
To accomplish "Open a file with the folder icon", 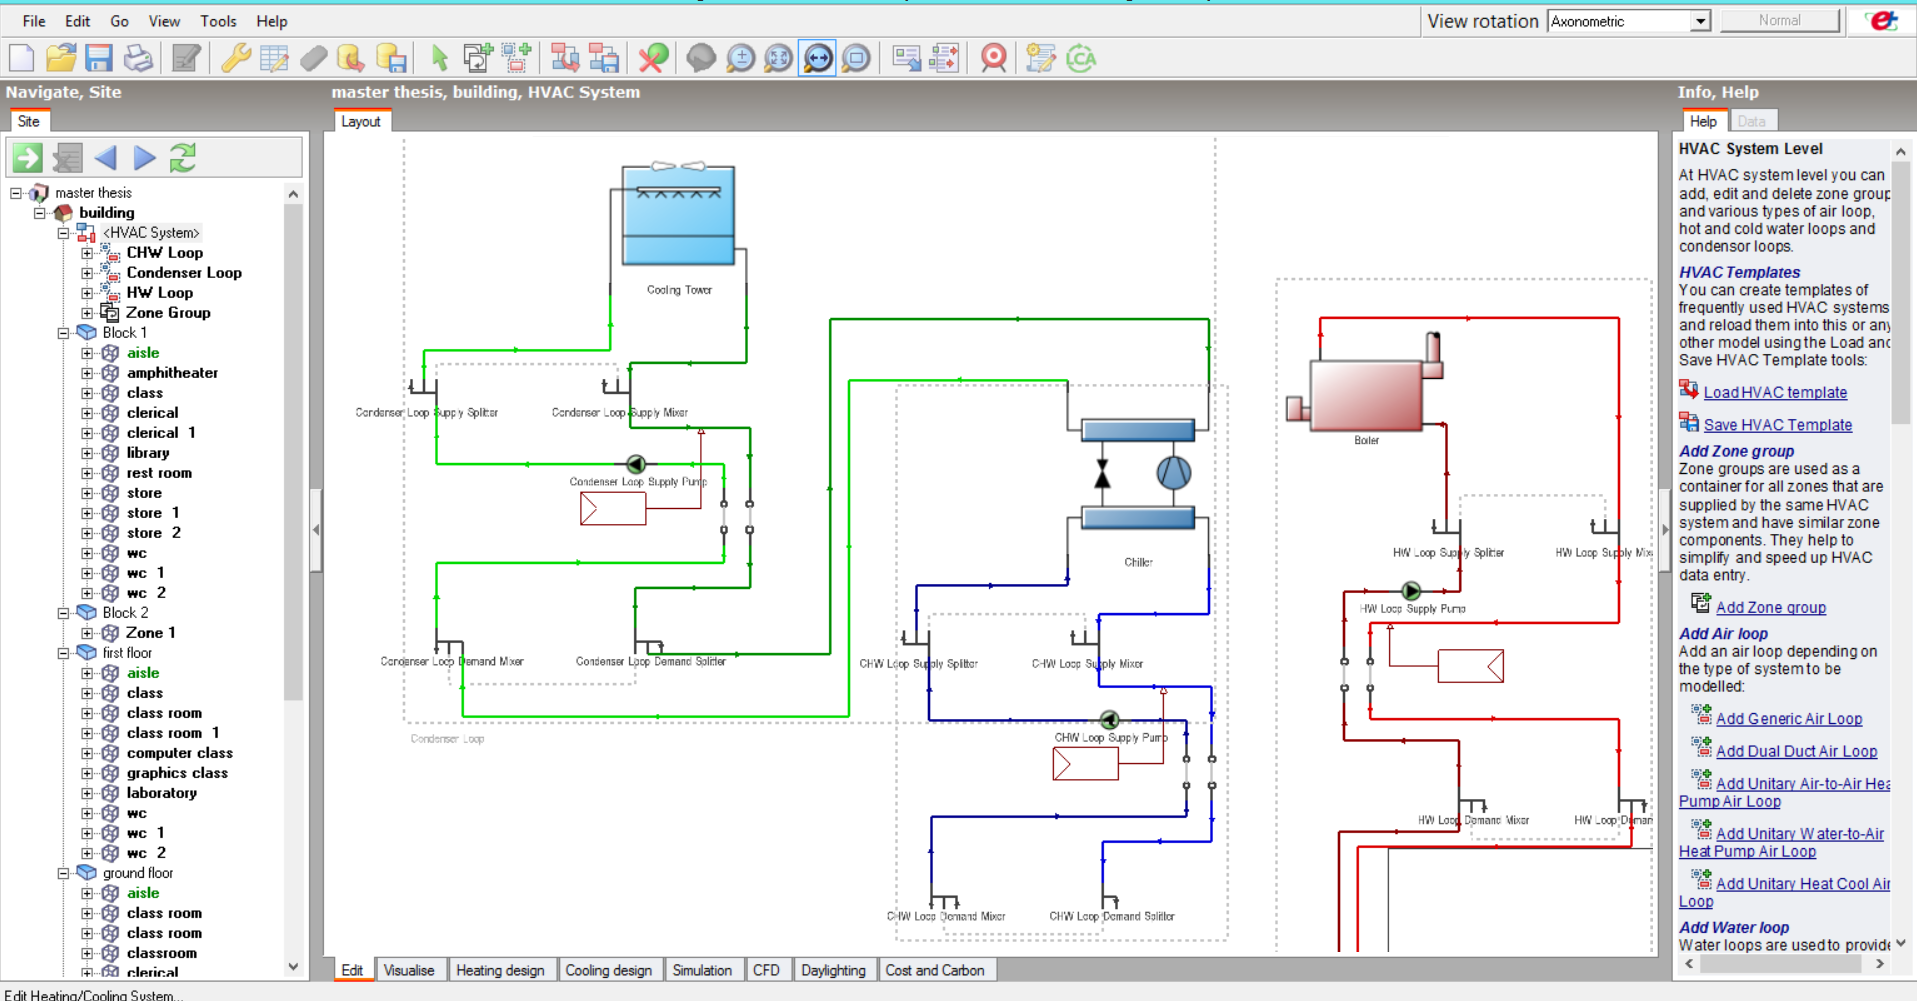I will pos(60,58).
